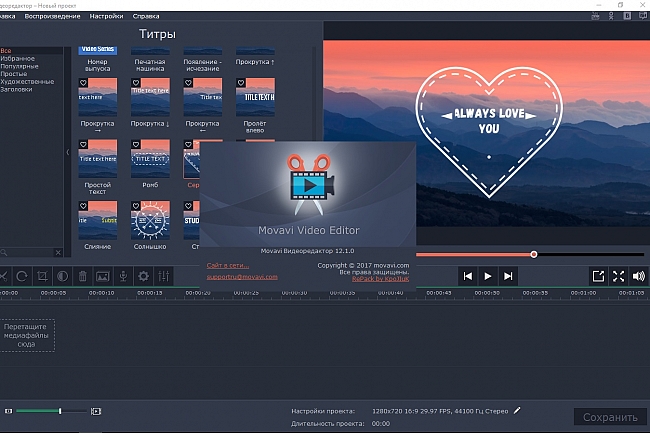650x433 pixels.
Task: Open clip properties gear icon
Action: click(x=143, y=276)
